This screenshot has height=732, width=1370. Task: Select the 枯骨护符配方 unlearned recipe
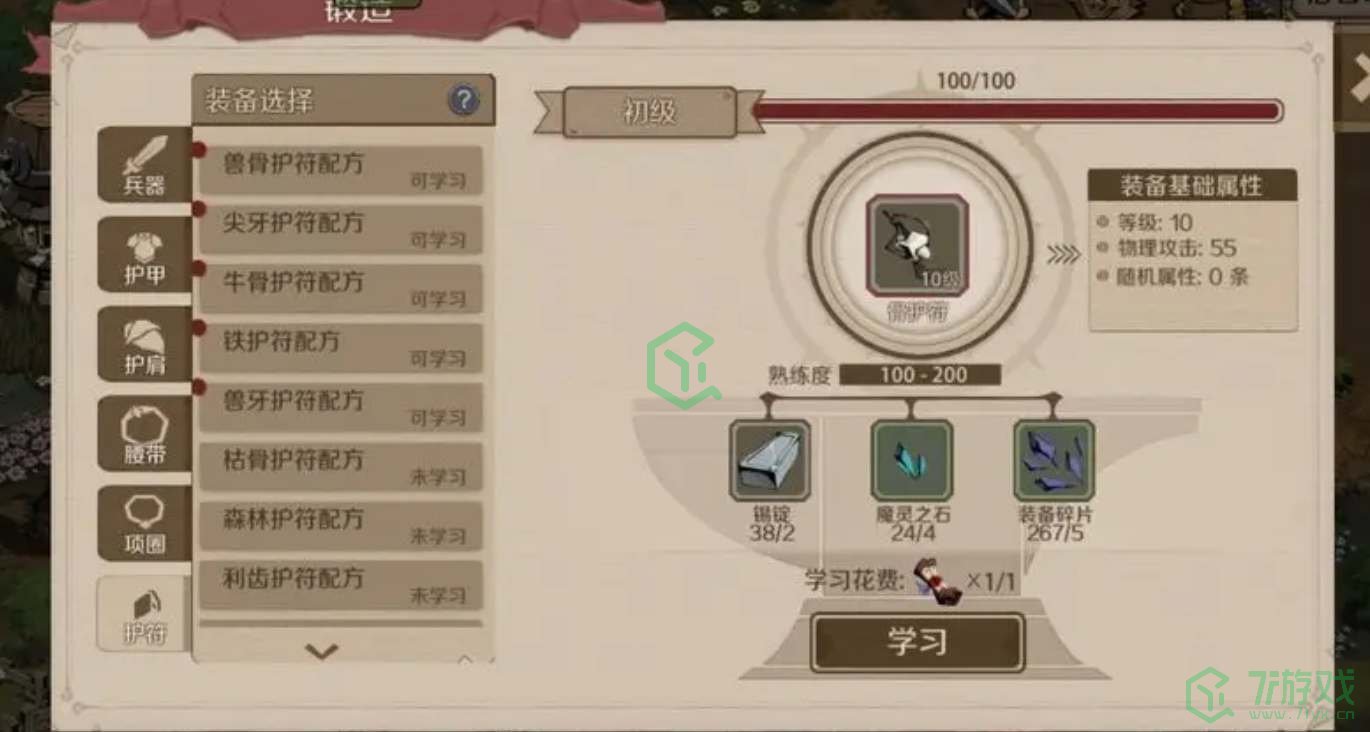tap(341, 467)
